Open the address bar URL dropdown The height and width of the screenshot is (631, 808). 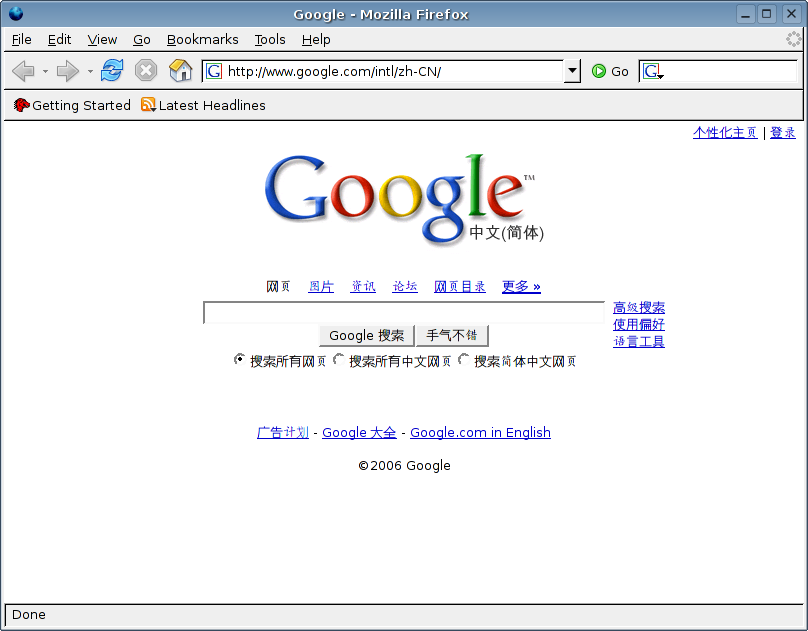572,71
